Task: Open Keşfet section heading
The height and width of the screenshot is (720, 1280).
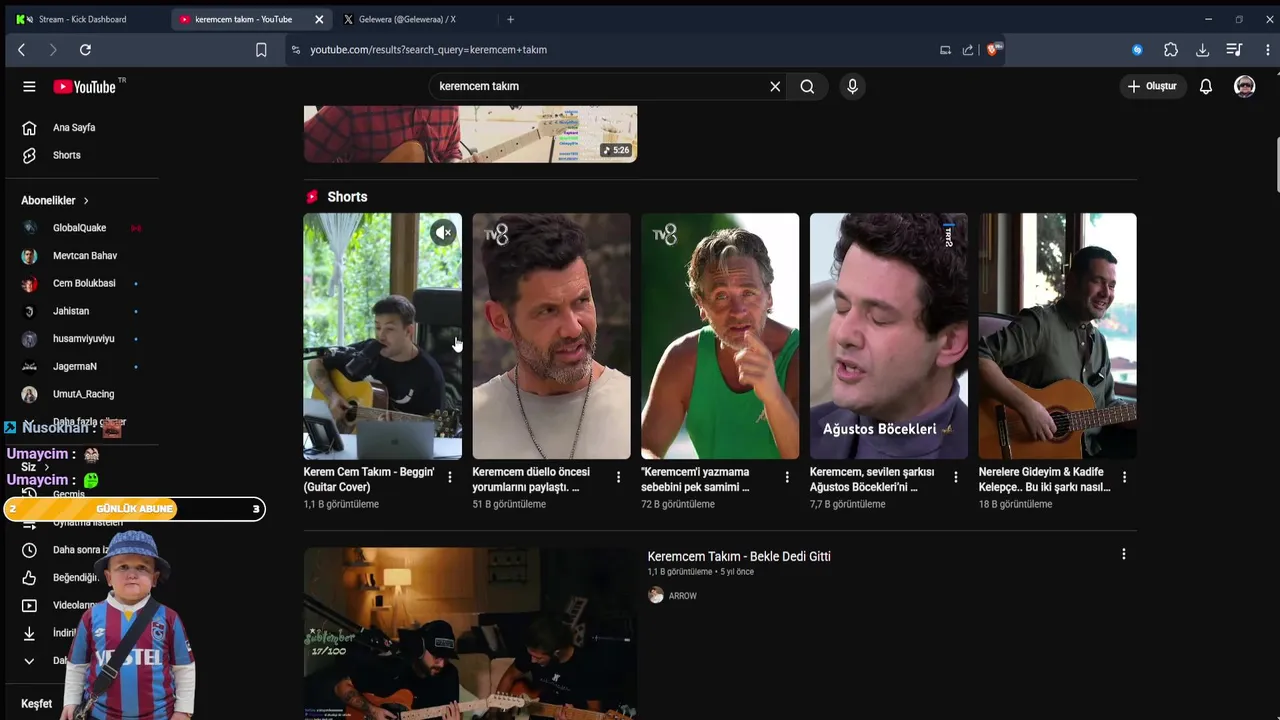Action: coord(37,704)
